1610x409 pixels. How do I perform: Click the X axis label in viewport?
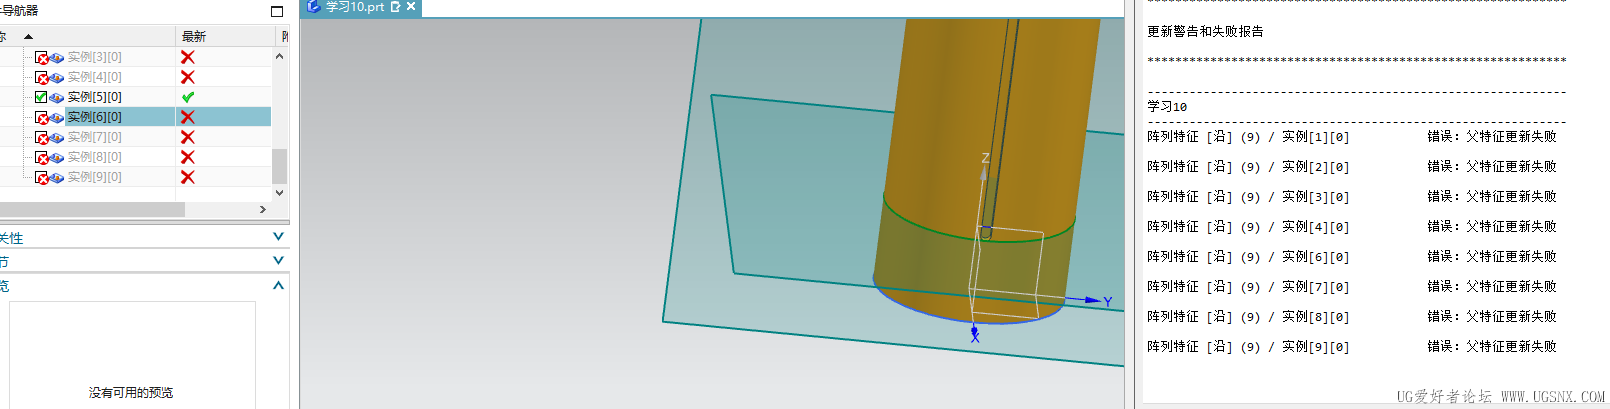(975, 337)
